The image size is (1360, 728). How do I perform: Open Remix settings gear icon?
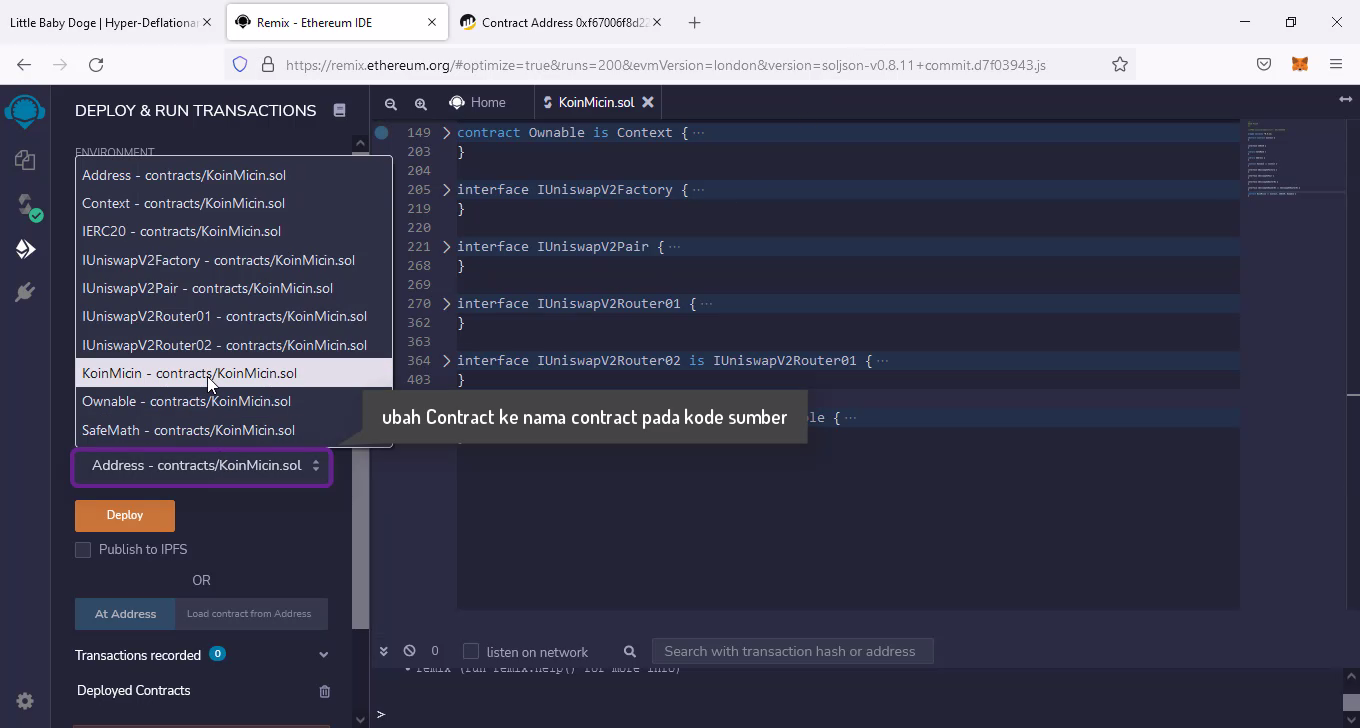(25, 701)
